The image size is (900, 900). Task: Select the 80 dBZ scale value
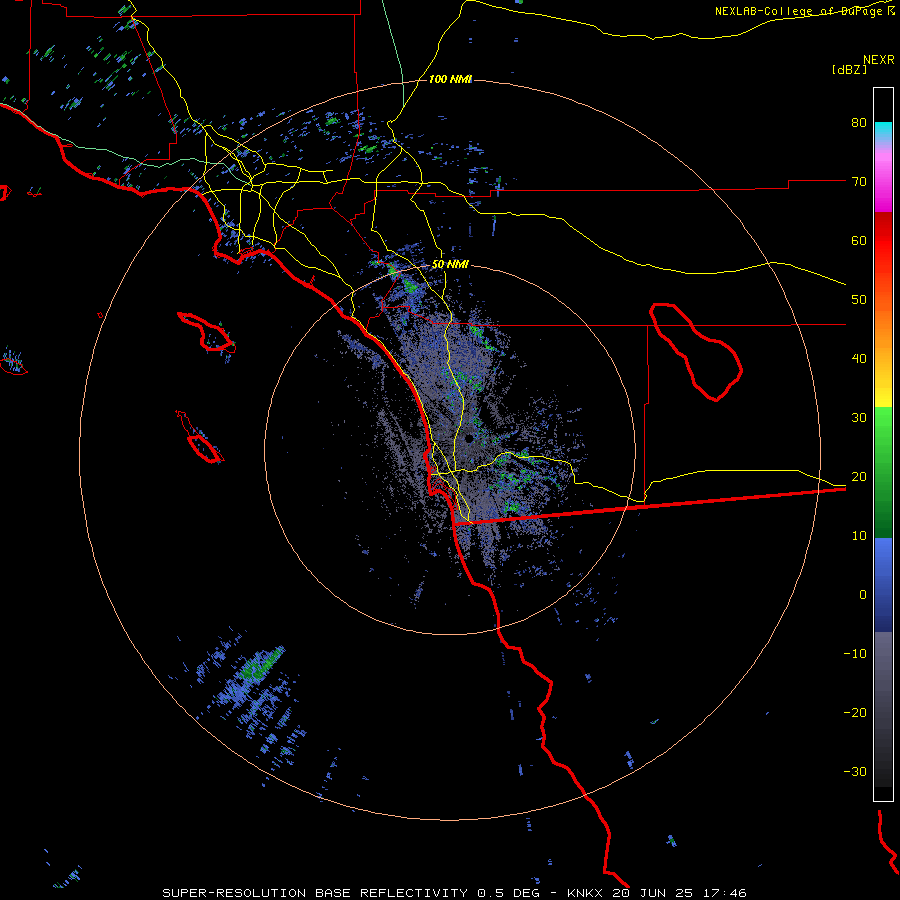click(x=859, y=123)
